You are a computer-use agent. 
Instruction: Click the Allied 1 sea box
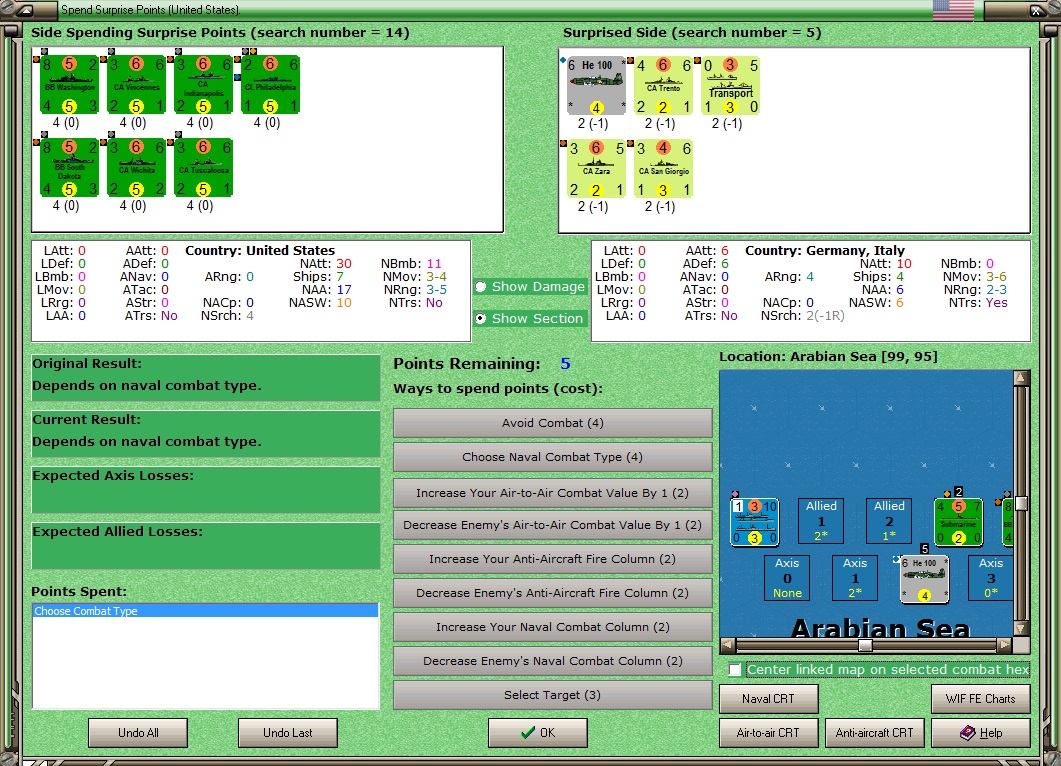(x=821, y=520)
